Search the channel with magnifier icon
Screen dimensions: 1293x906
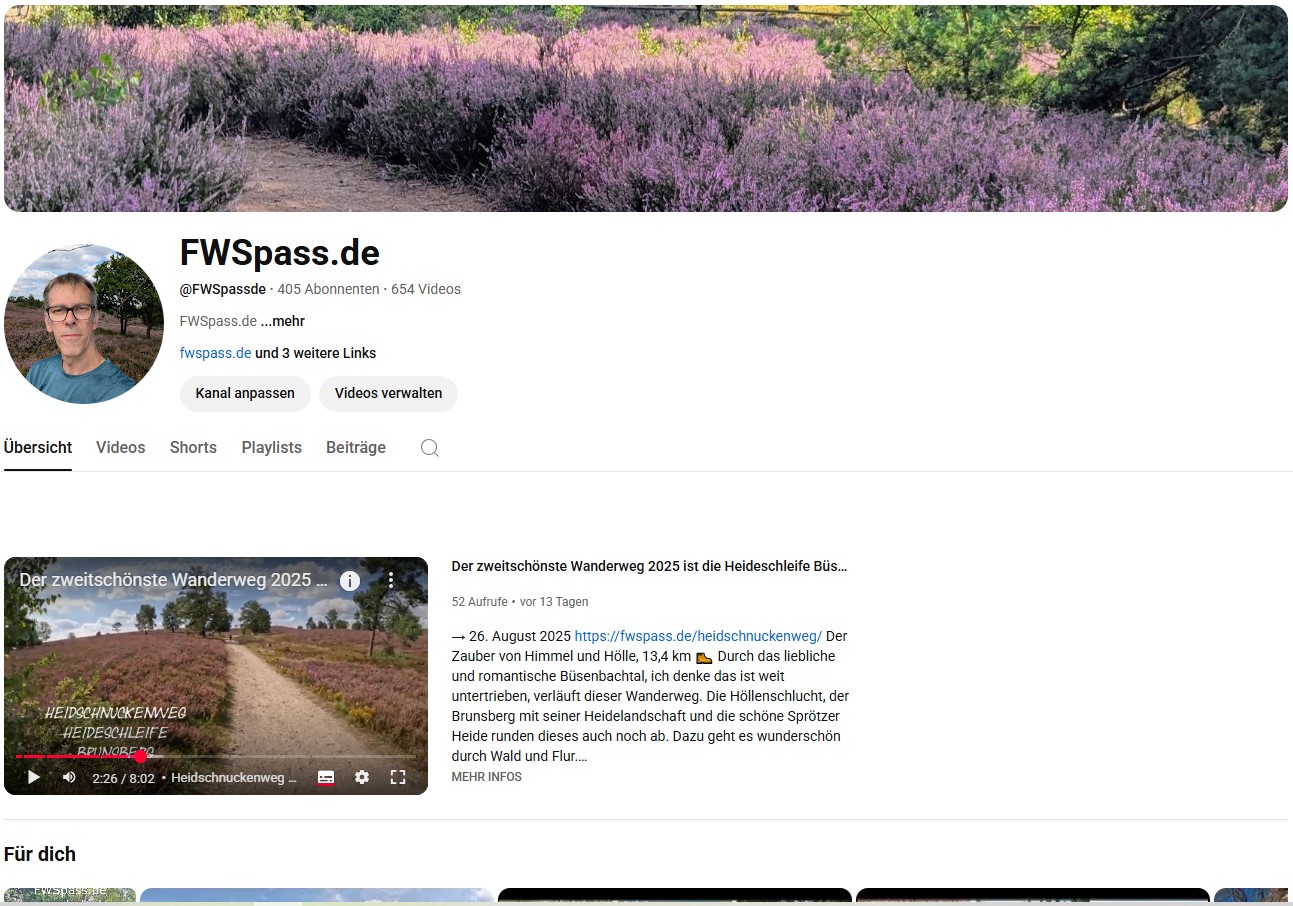[430, 448]
